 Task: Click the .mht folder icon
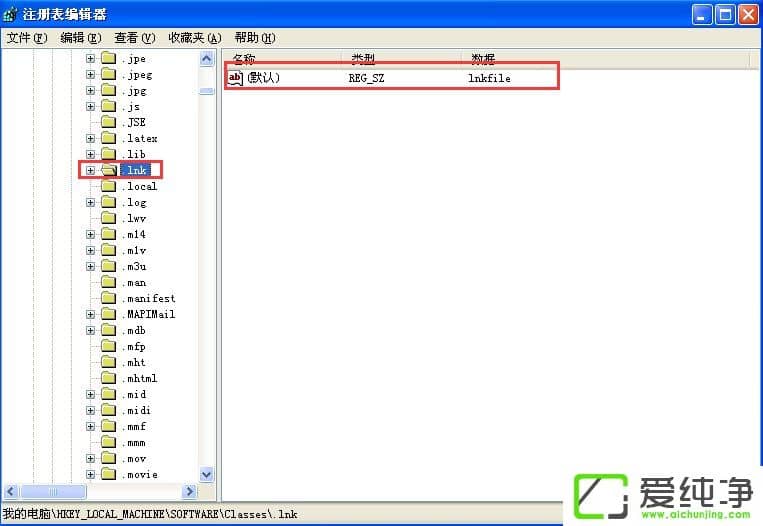109,363
